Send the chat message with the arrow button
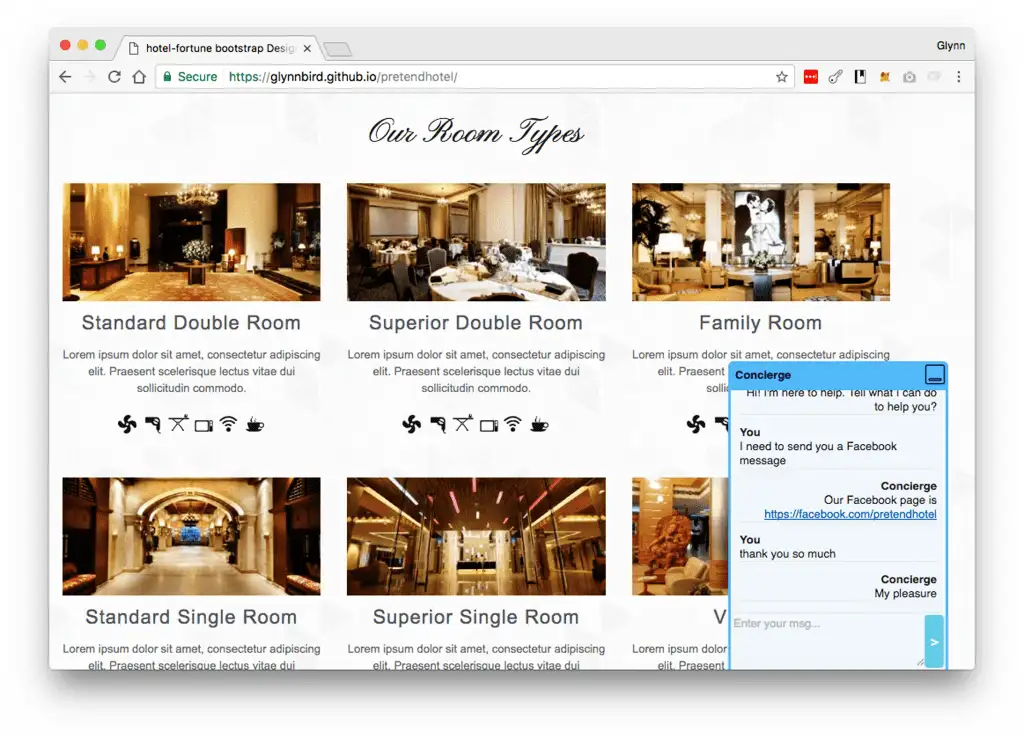Viewport: 1024px width, 740px height. pyautogui.click(x=934, y=642)
